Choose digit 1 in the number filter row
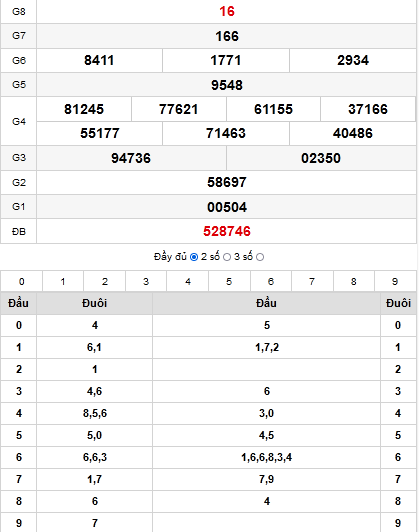Viewport: 419px width, 532px height. click(63, 281)
